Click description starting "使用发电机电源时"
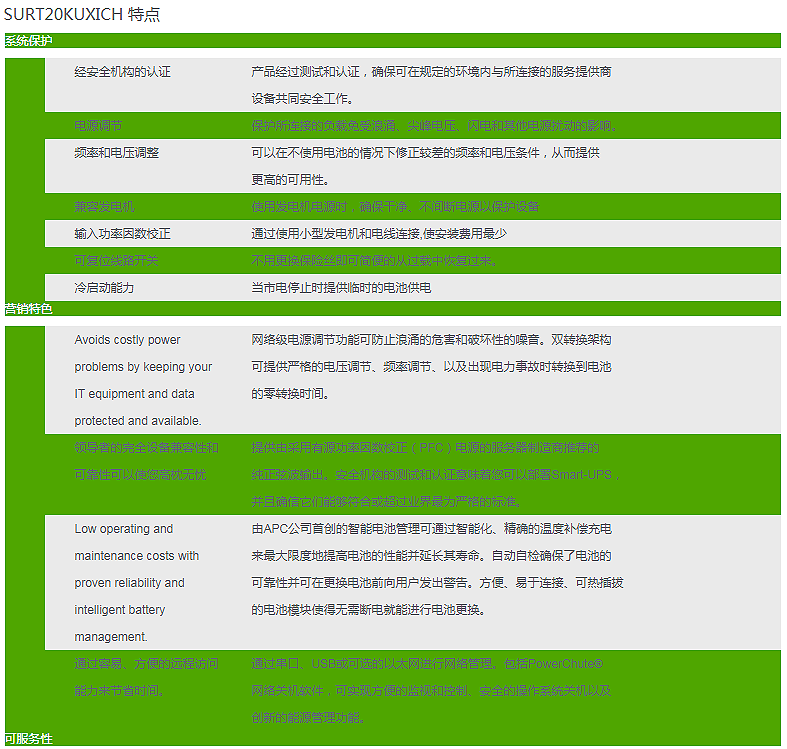This screenshot has height=749, width=787. point(396,207)
